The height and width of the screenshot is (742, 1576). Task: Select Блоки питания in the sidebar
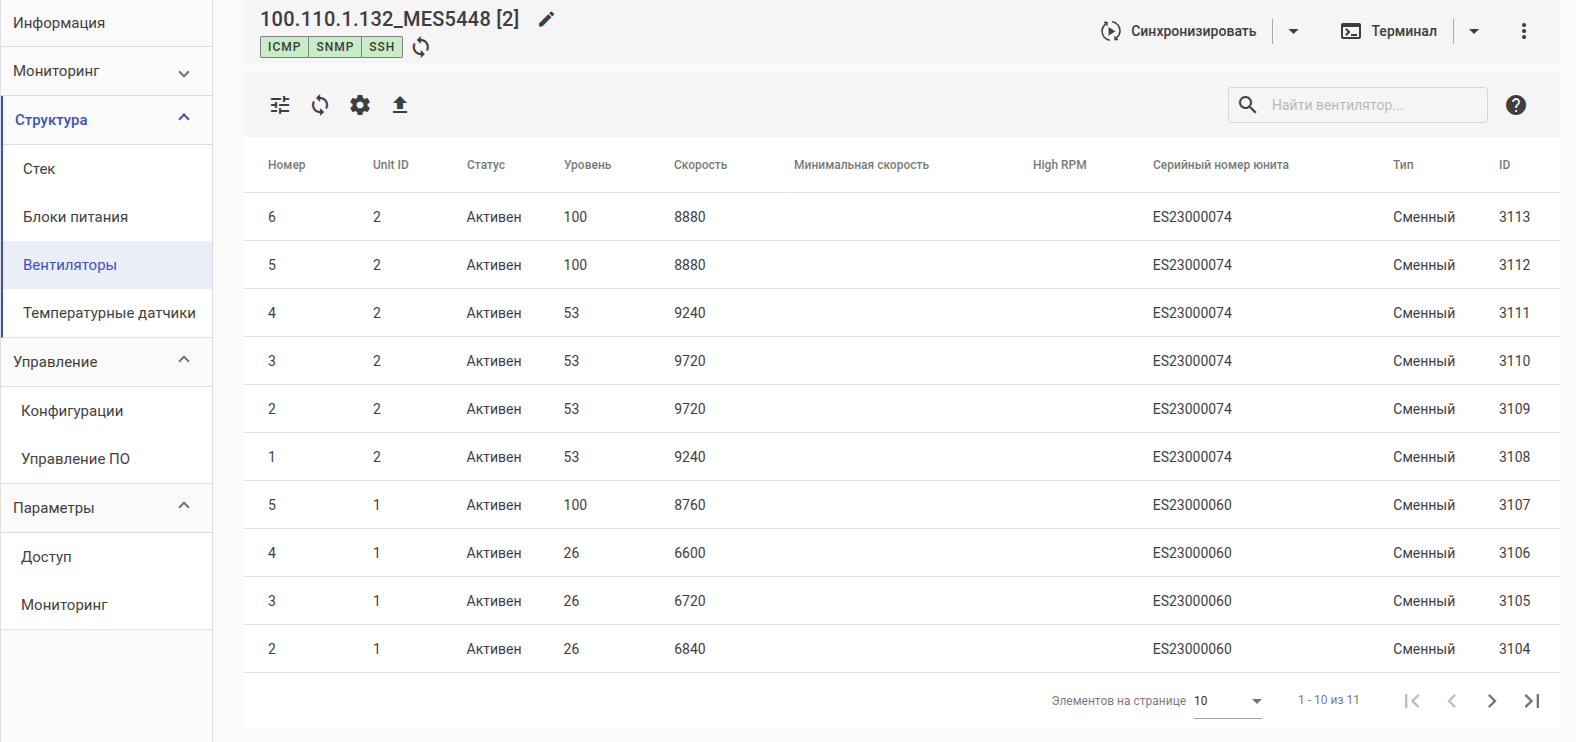(76, 217)
